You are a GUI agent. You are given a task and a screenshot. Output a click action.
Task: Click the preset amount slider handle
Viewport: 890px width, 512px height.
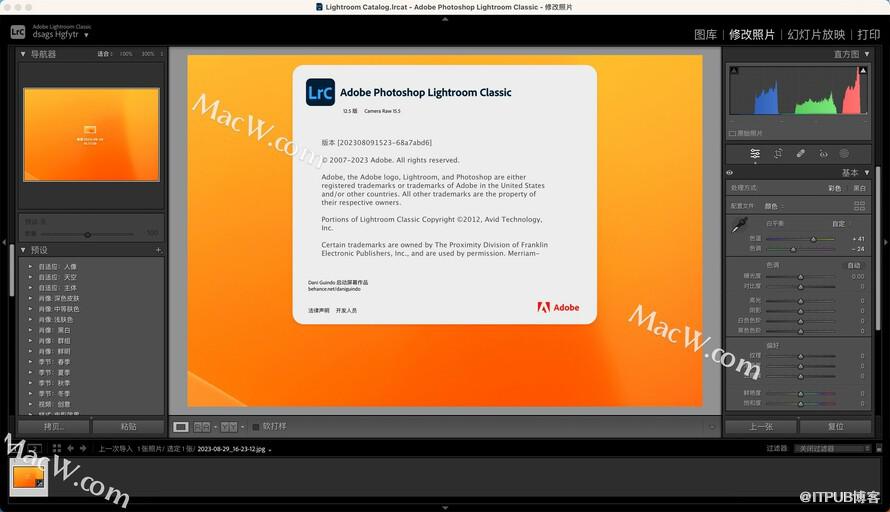point(87,234)
